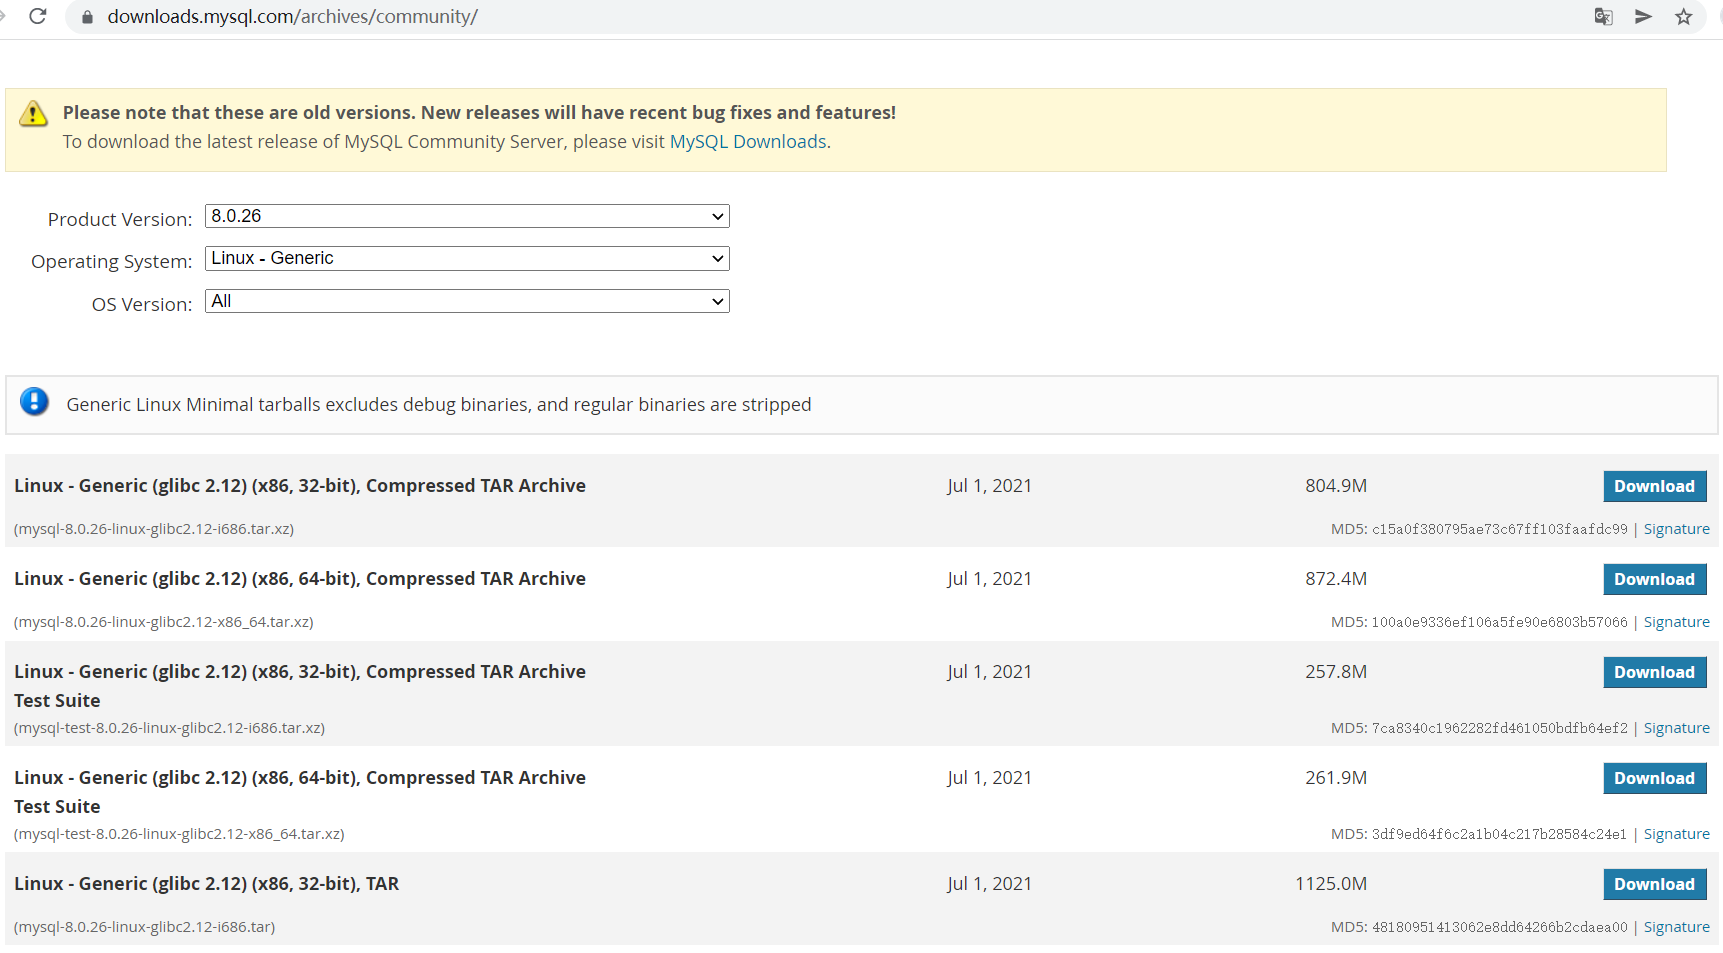Click the back navigation arrow
Image resolution: width=1723 pixels, height=953 pixels.
coord(4,17)
